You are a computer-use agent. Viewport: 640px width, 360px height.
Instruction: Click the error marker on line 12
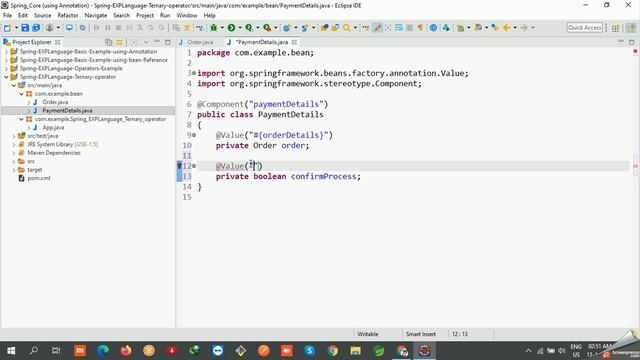click(x=179, y=166)
